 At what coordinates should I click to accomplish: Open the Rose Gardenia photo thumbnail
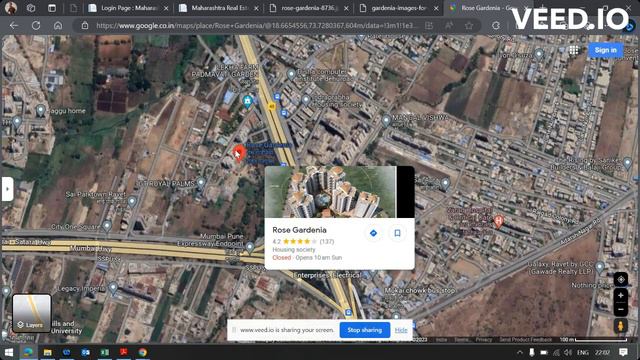339,192
